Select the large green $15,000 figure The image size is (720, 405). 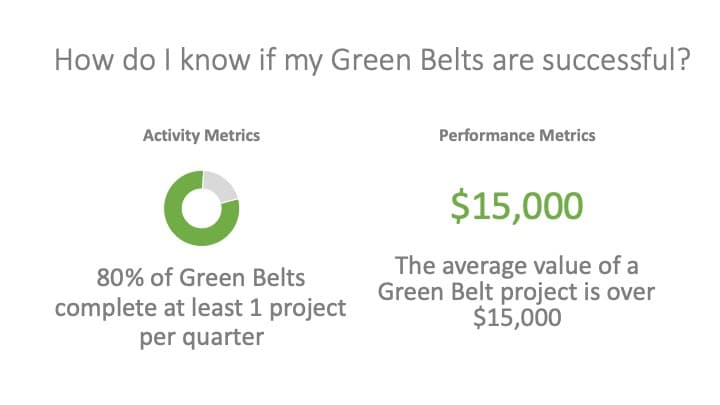pyautogui.click(x=517, y=207)
